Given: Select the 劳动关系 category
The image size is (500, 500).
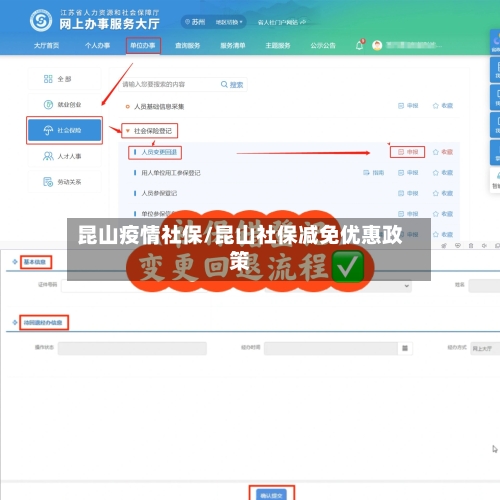Looking at the screenshot, I should click(64, 182).
